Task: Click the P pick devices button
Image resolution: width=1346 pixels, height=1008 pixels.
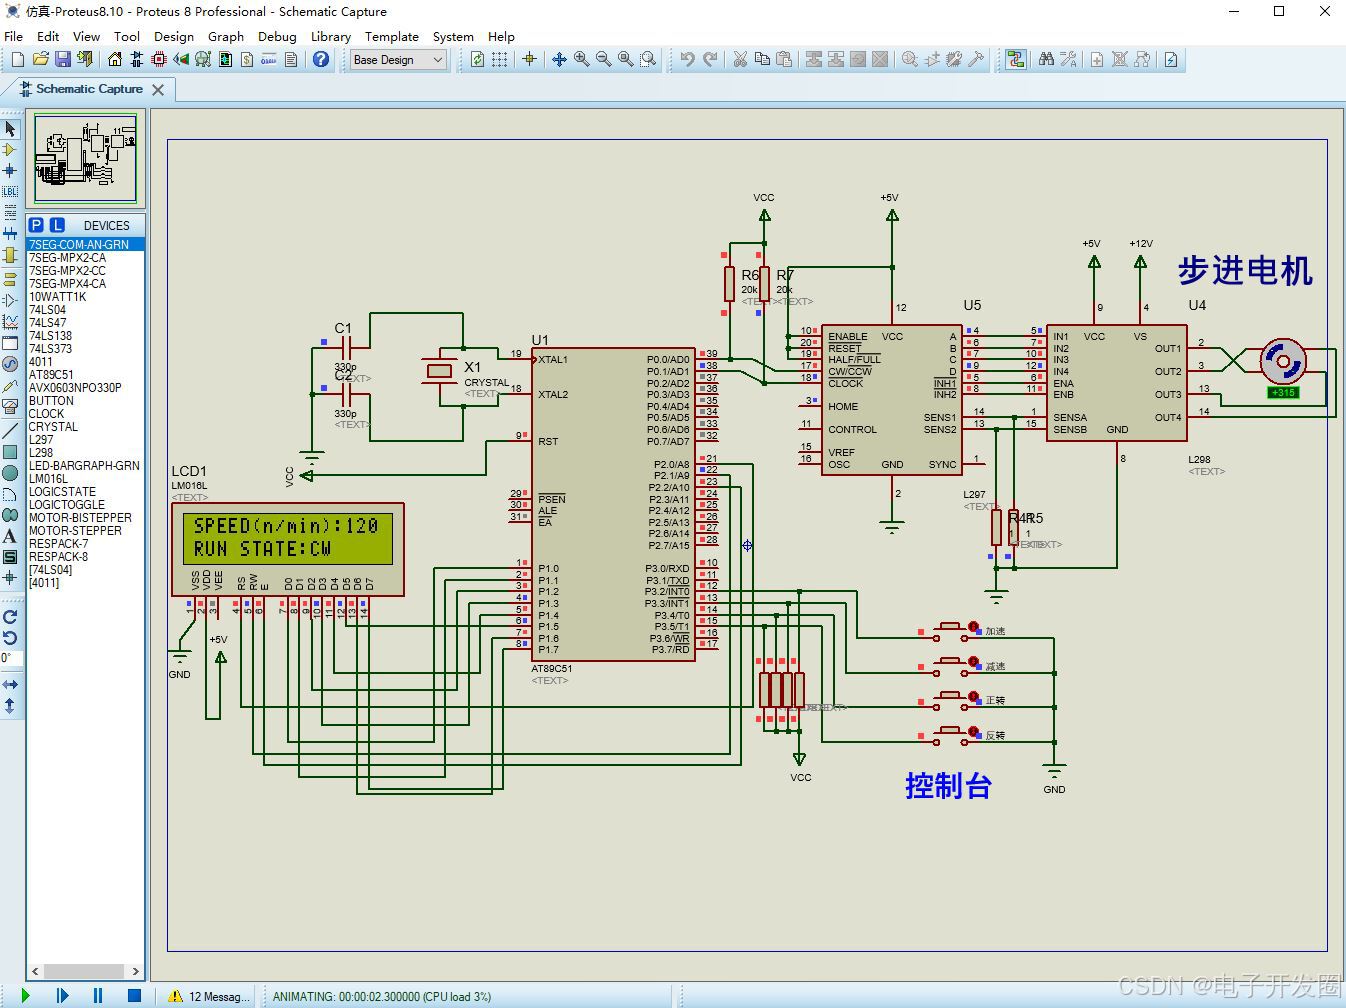Action: point(36,225)
